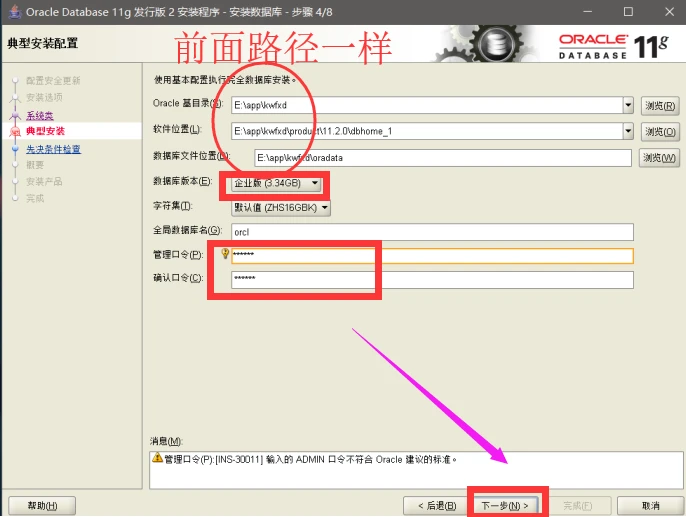
Task: Click the 安装产品 step in sidebar
Action: [x=44, y=182]
